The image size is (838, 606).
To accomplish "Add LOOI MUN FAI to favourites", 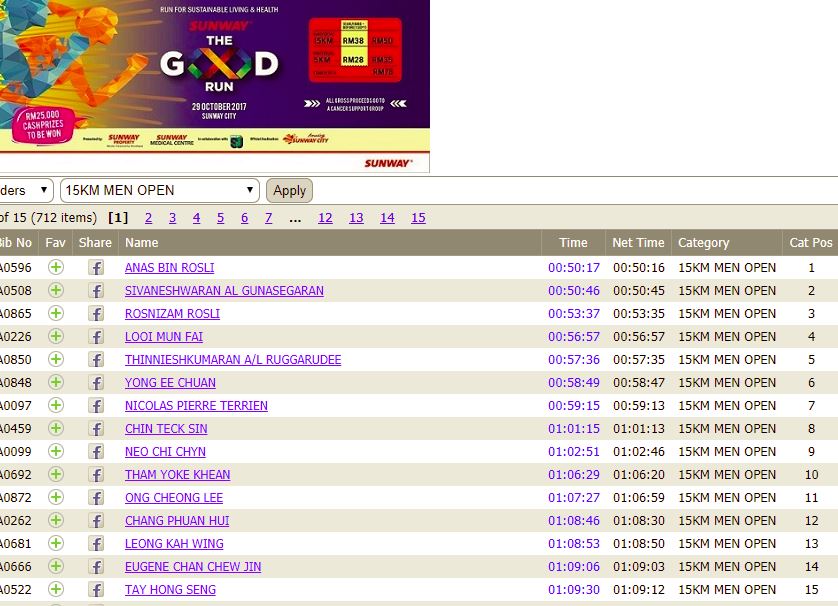I will click(56, 336).
